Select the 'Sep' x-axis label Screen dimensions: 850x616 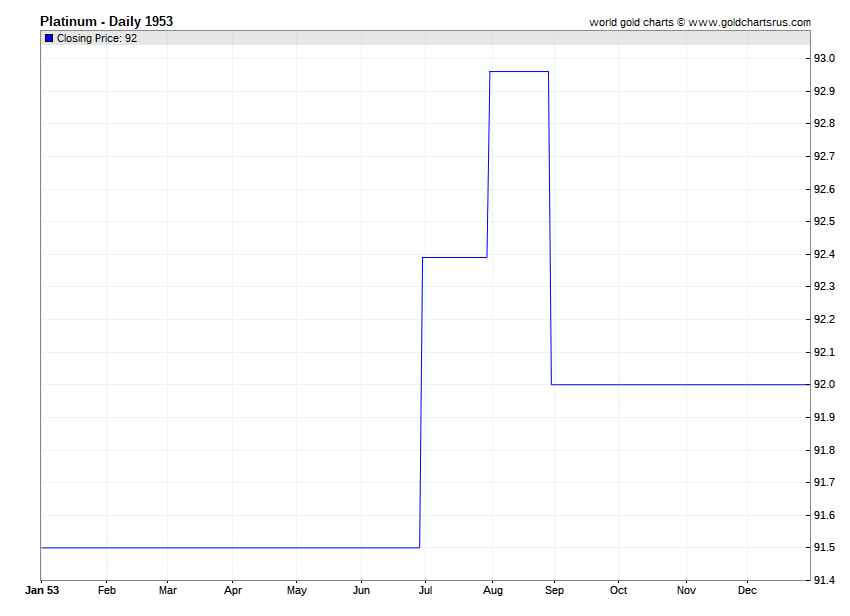coord(554,591)
